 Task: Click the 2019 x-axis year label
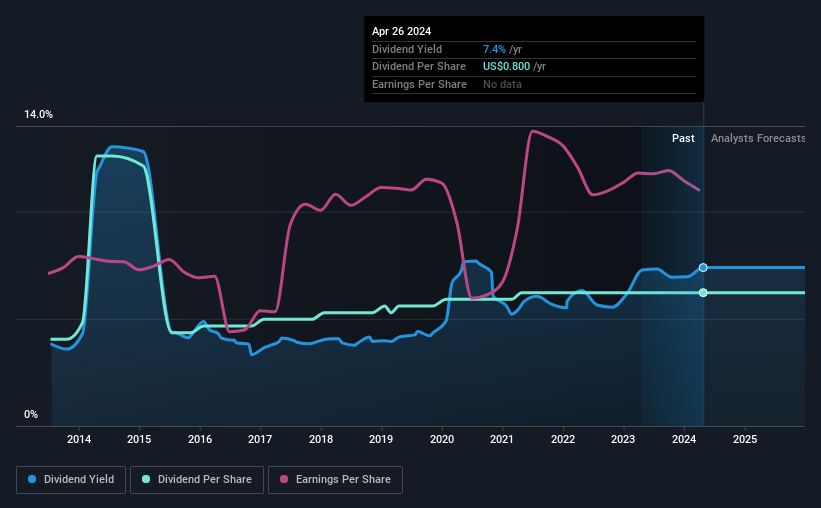(x=381, y=439)
